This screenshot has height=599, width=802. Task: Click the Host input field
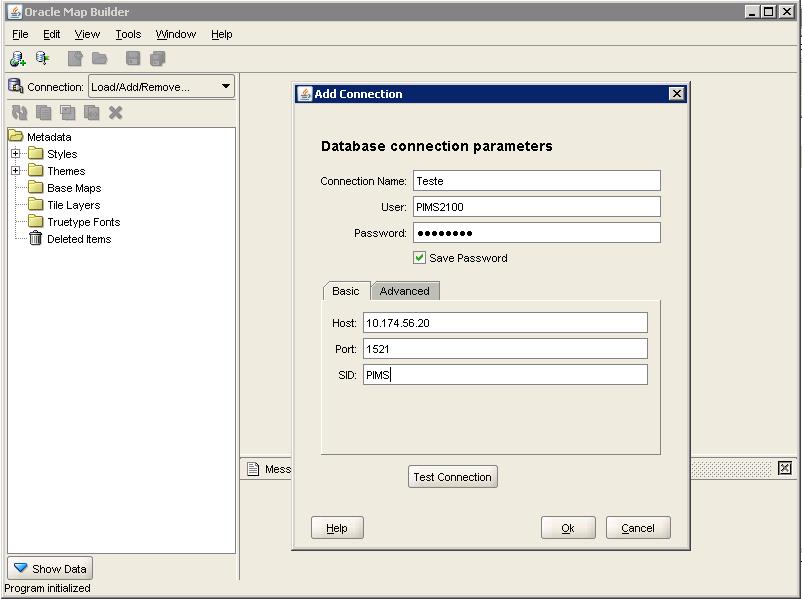click(x=505, y=323)
